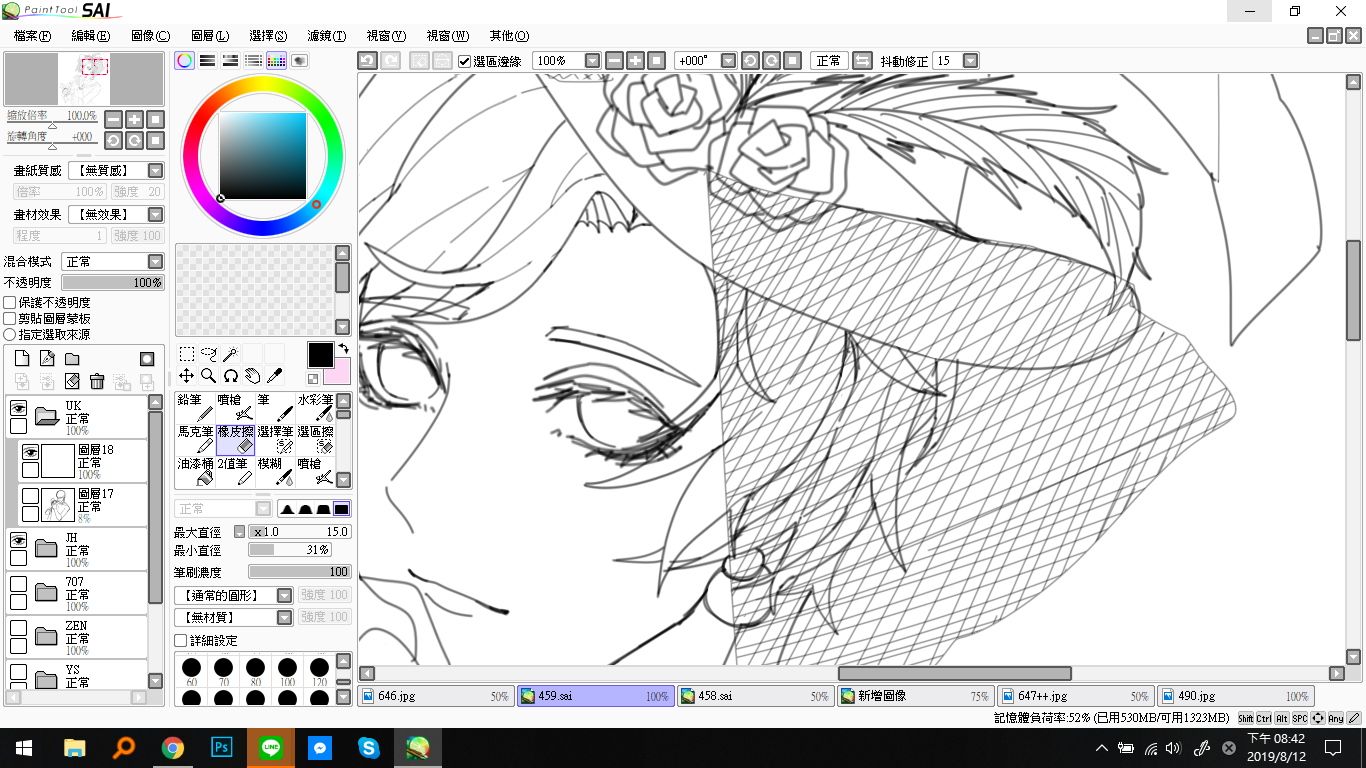This screenshot has height=768, width=1366.
Task: Open the 濾鏡 menu
Action: [x=327, y=35]
